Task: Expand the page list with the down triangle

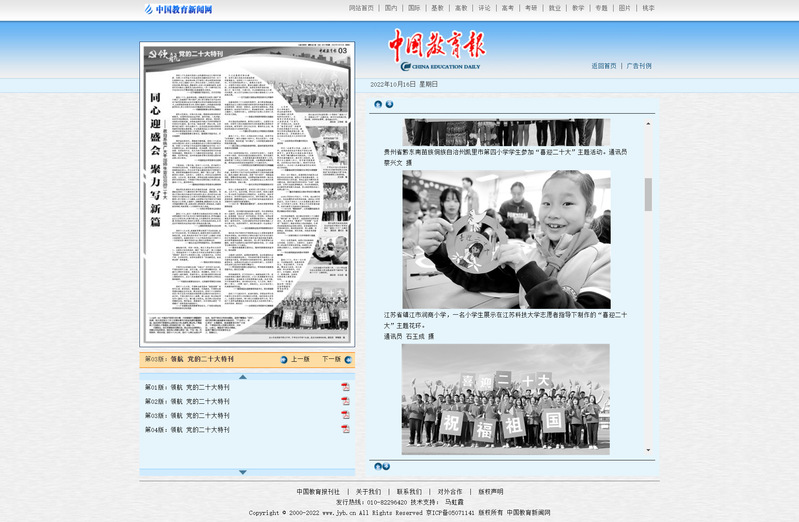Action: tap(242, 472)
